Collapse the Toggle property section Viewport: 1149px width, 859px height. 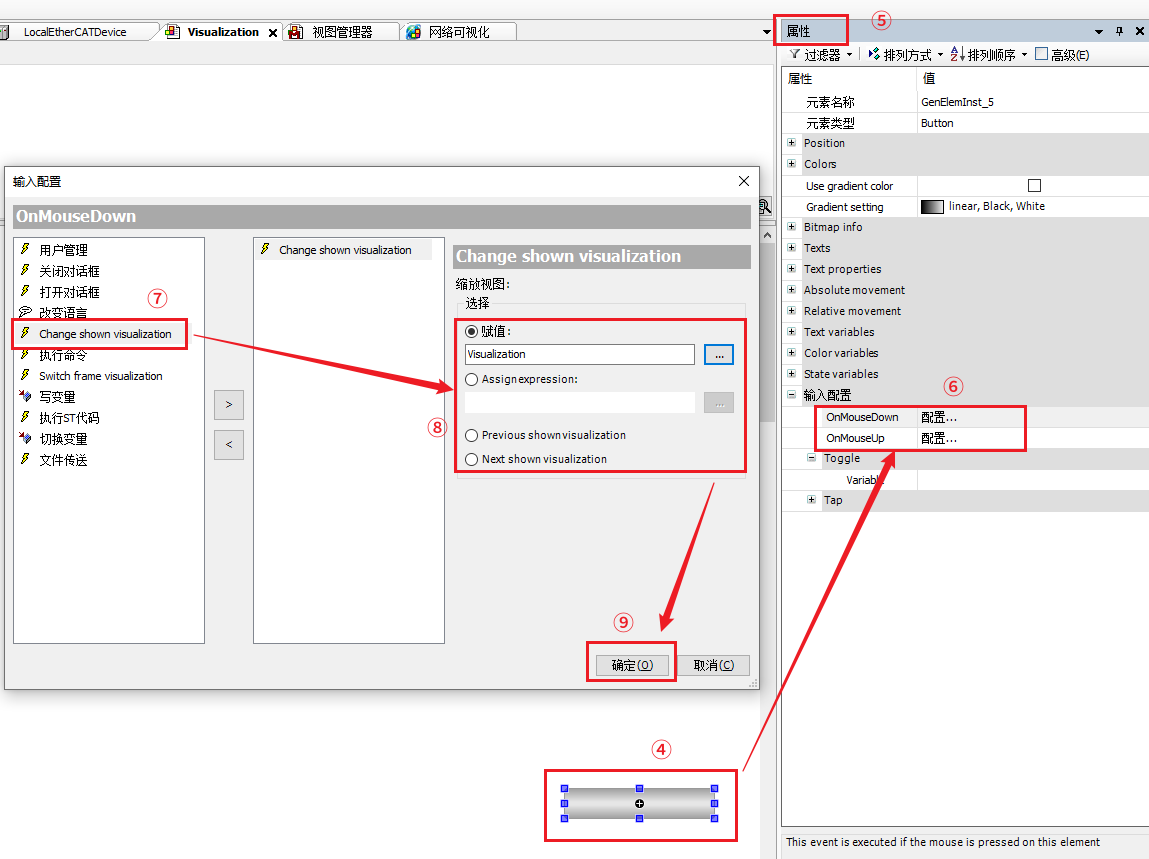[x=812, y=458]
